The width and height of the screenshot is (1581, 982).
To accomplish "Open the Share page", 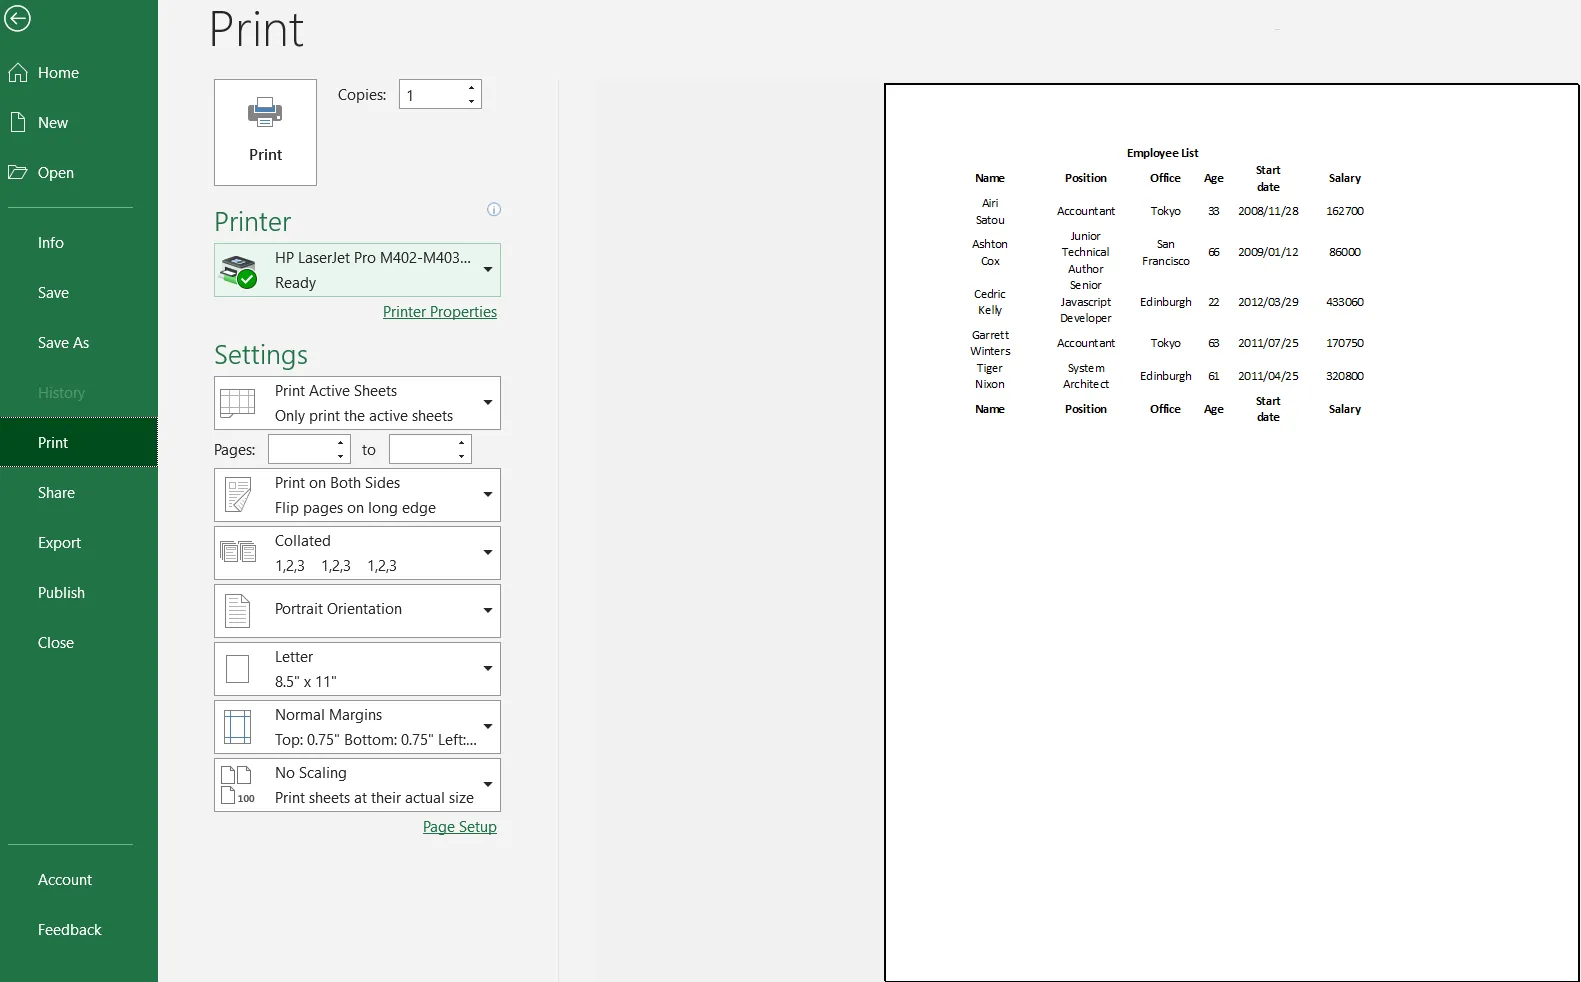I will click(x=78, y=493).
